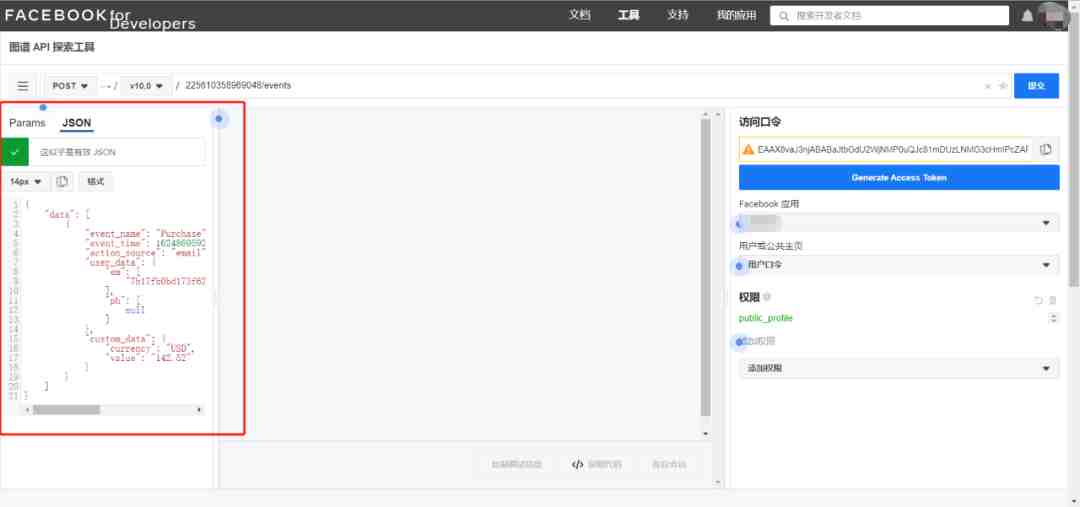Switch to the Params tab
Viewport: 1080px width, 507px height.
pos(28,123)
